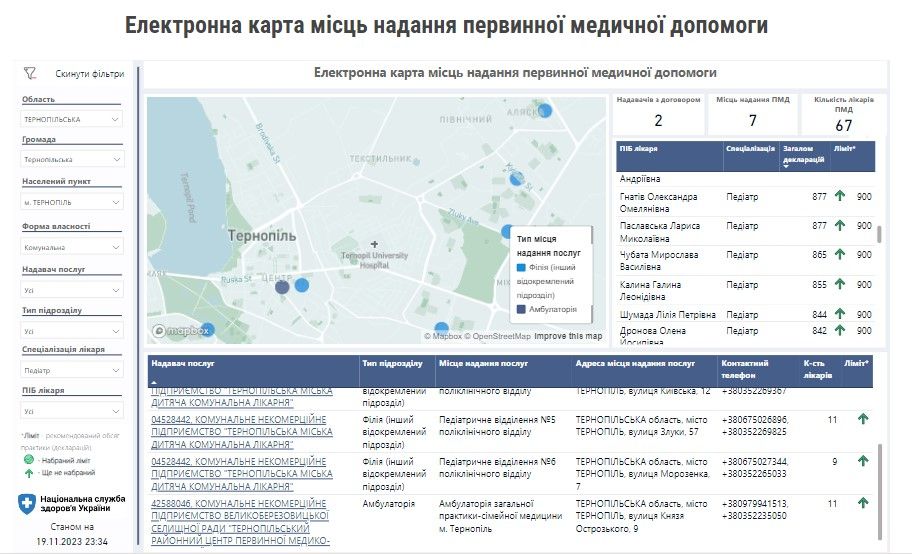Click the Філія legend color swatch
The height and width of the screenshot is (554, 912).
pyautogui.click(x=521, y=268)
